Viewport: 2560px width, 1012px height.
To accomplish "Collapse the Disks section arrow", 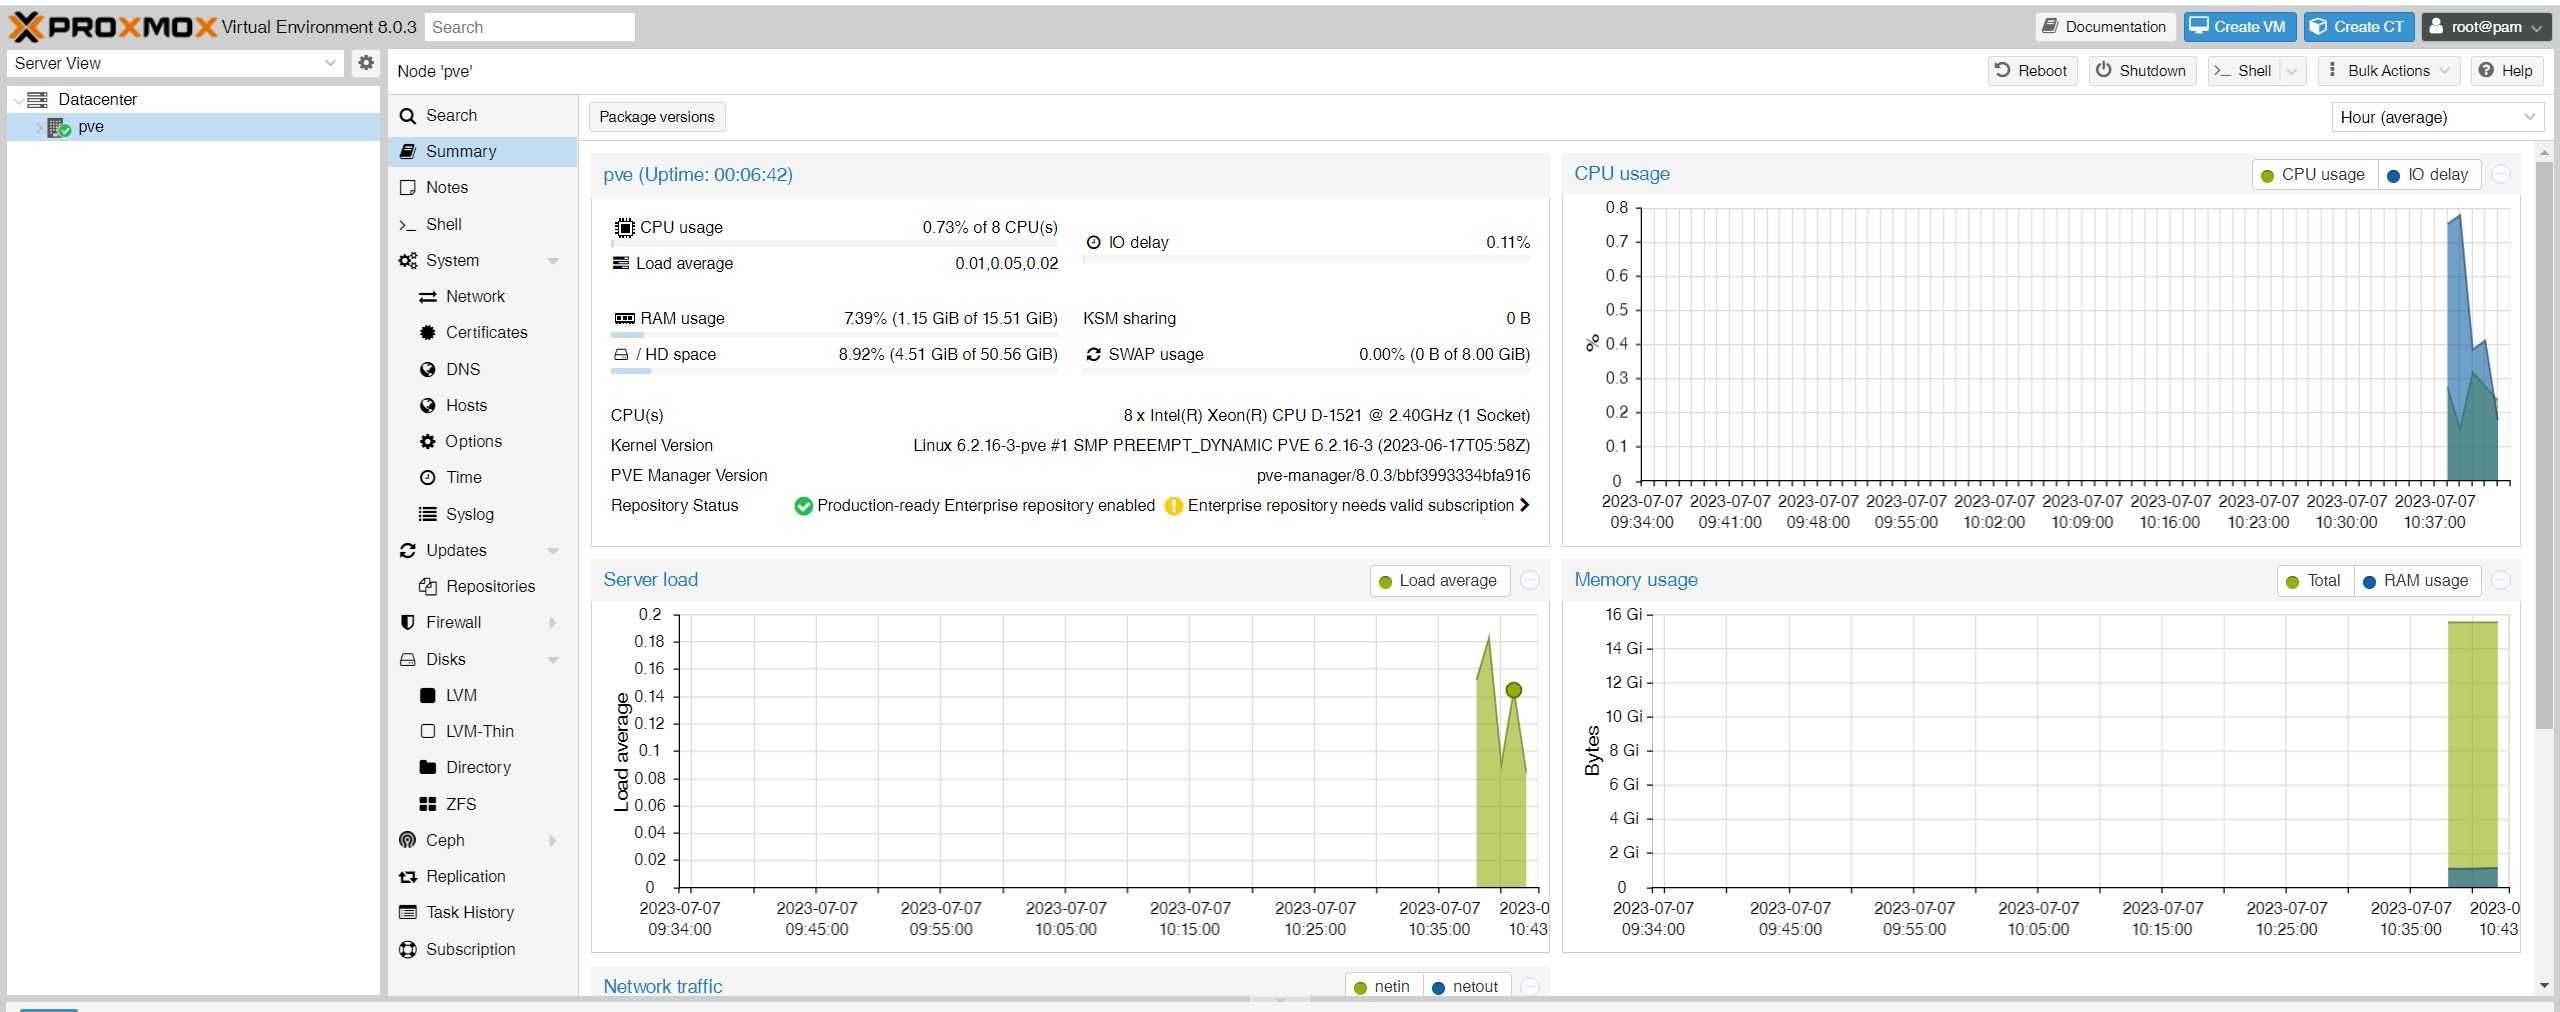I will pos(553,660).
